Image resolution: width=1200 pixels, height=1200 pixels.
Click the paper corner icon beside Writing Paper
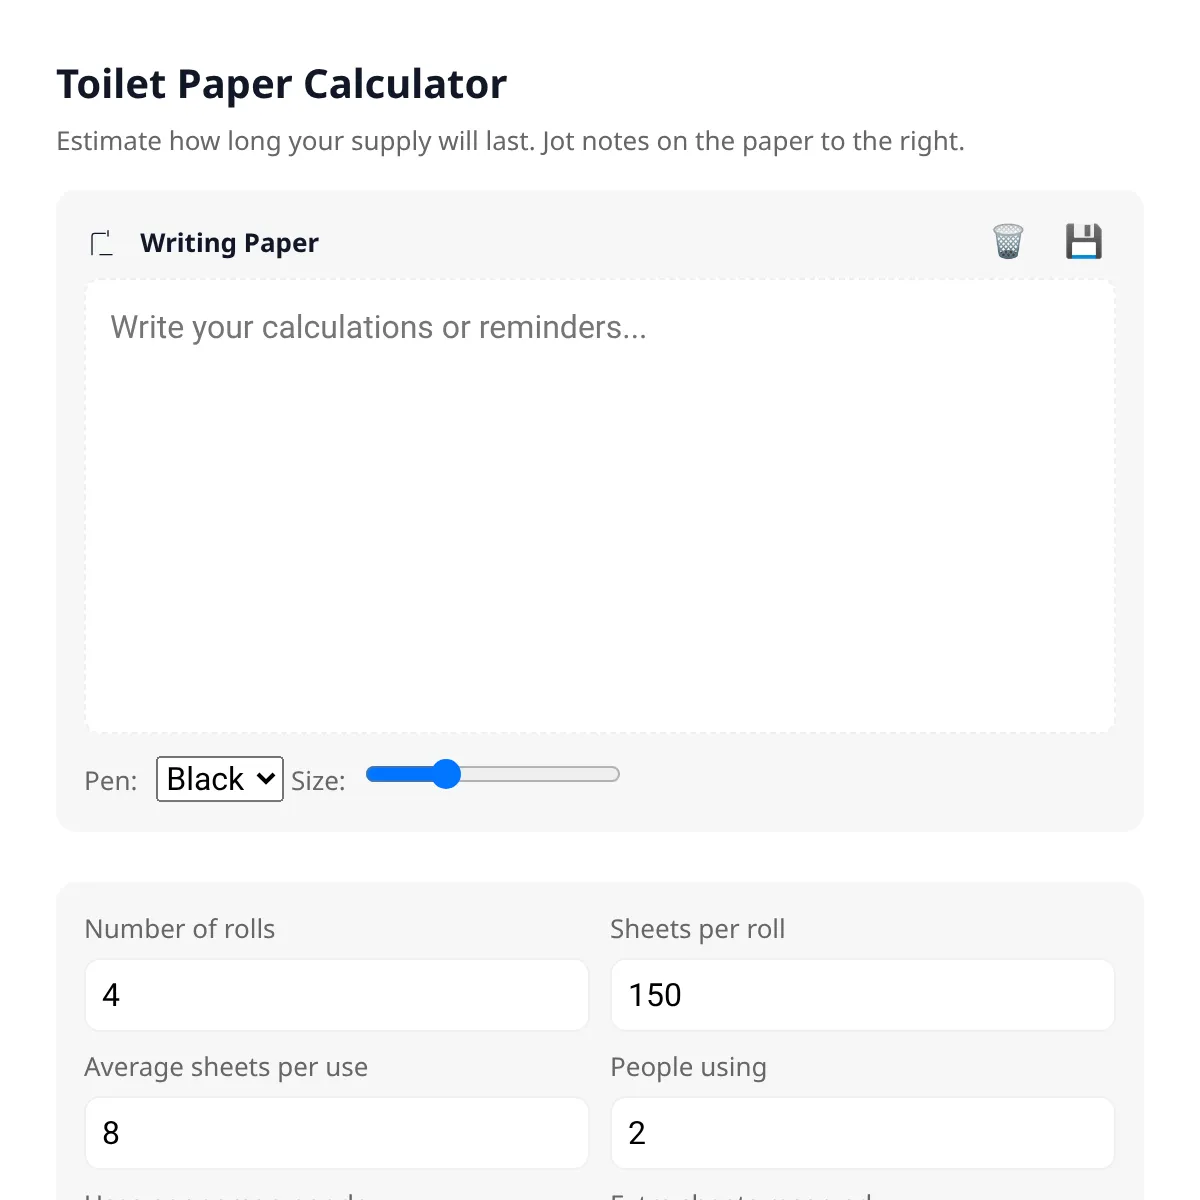(102, 243)
